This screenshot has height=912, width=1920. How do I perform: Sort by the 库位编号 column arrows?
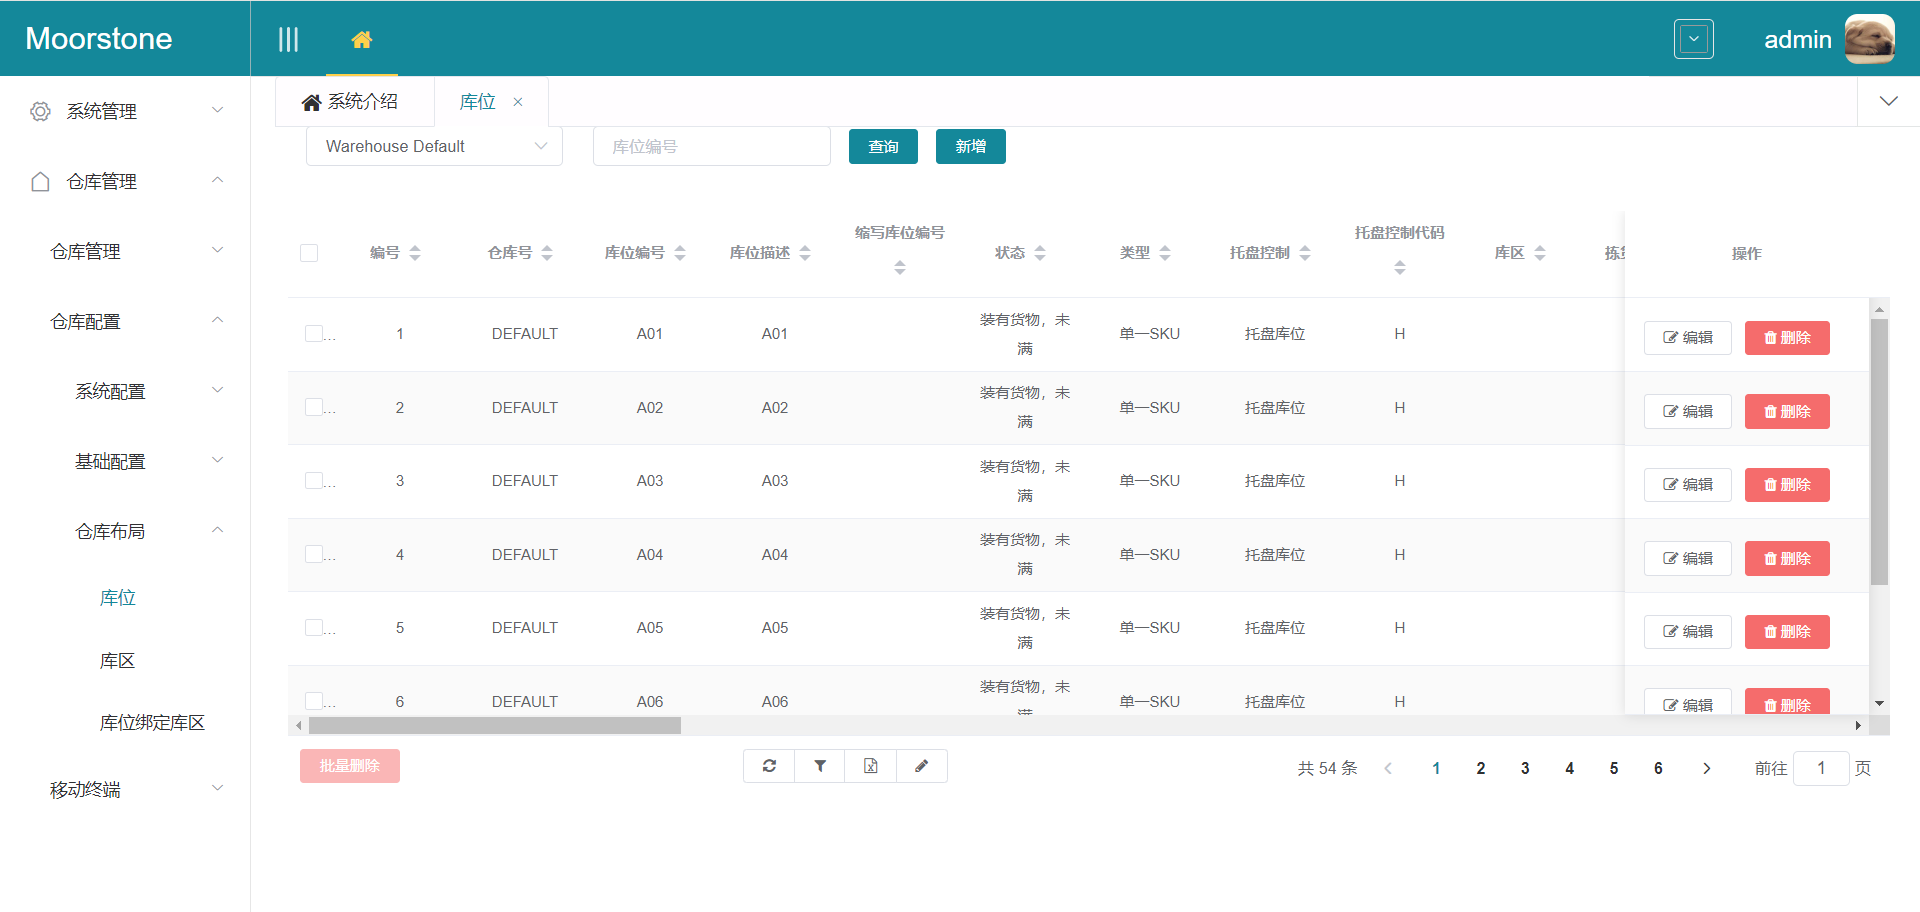tap(680, 253)
